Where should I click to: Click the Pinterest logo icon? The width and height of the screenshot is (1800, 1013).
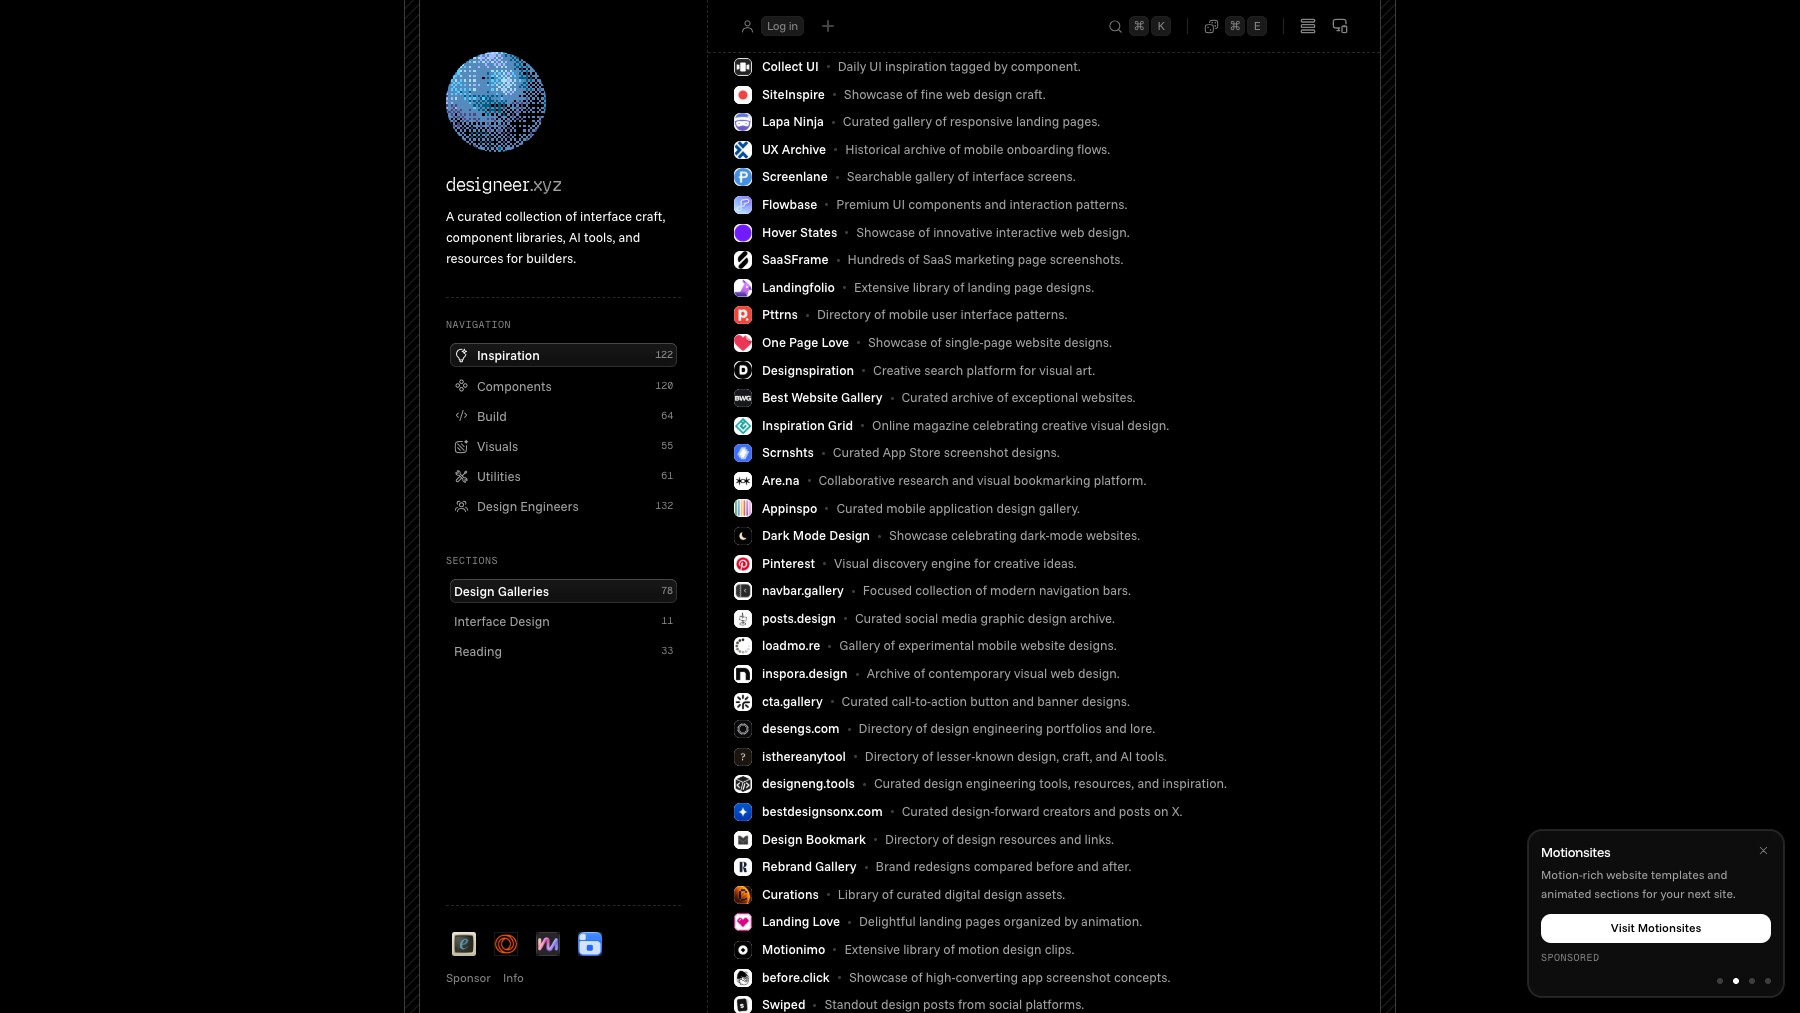pos(743,564)
